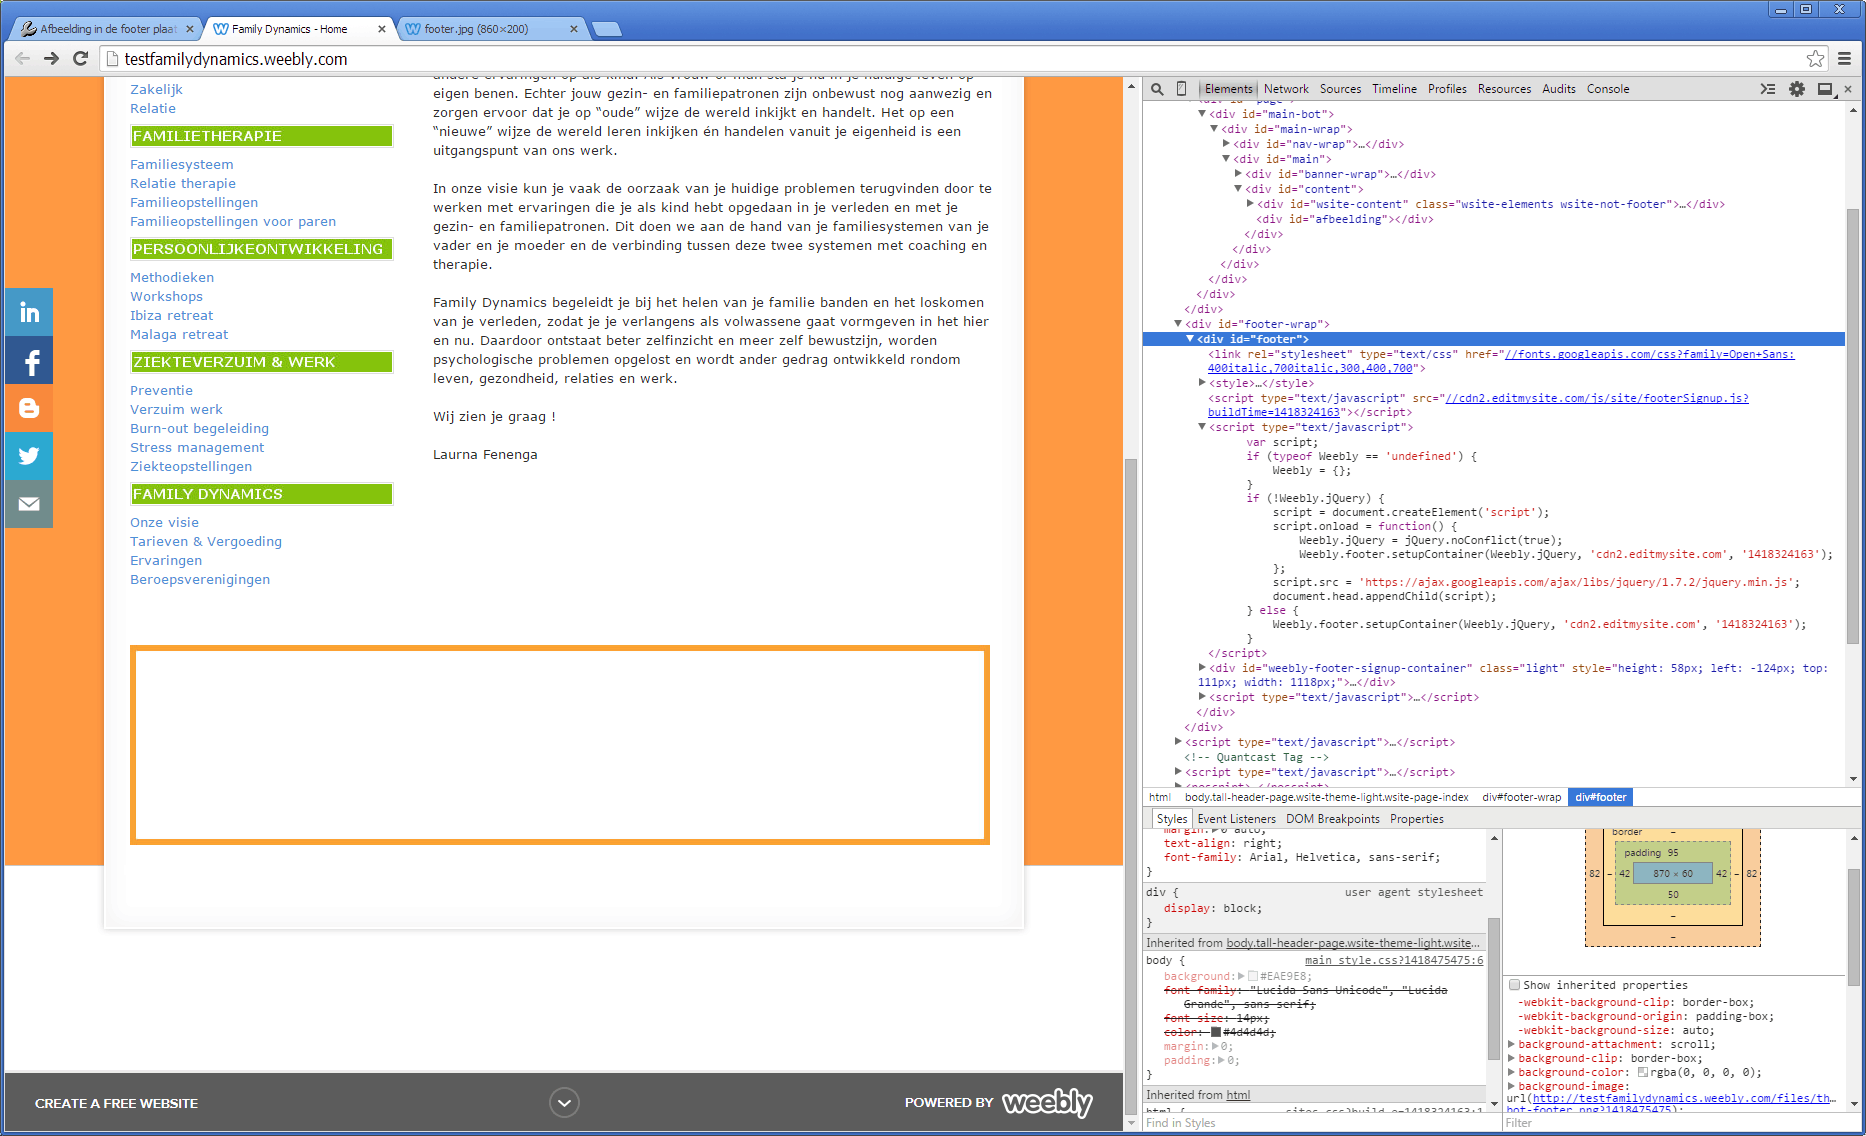Click the background-color rgba color swatch

1642,1072
